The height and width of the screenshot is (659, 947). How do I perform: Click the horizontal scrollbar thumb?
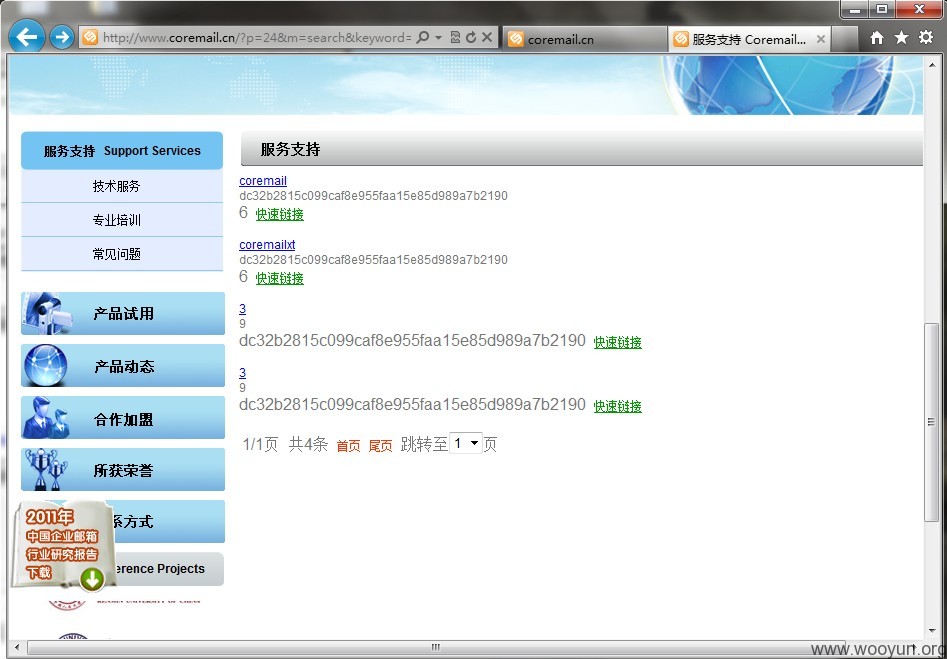click(435, 648)
